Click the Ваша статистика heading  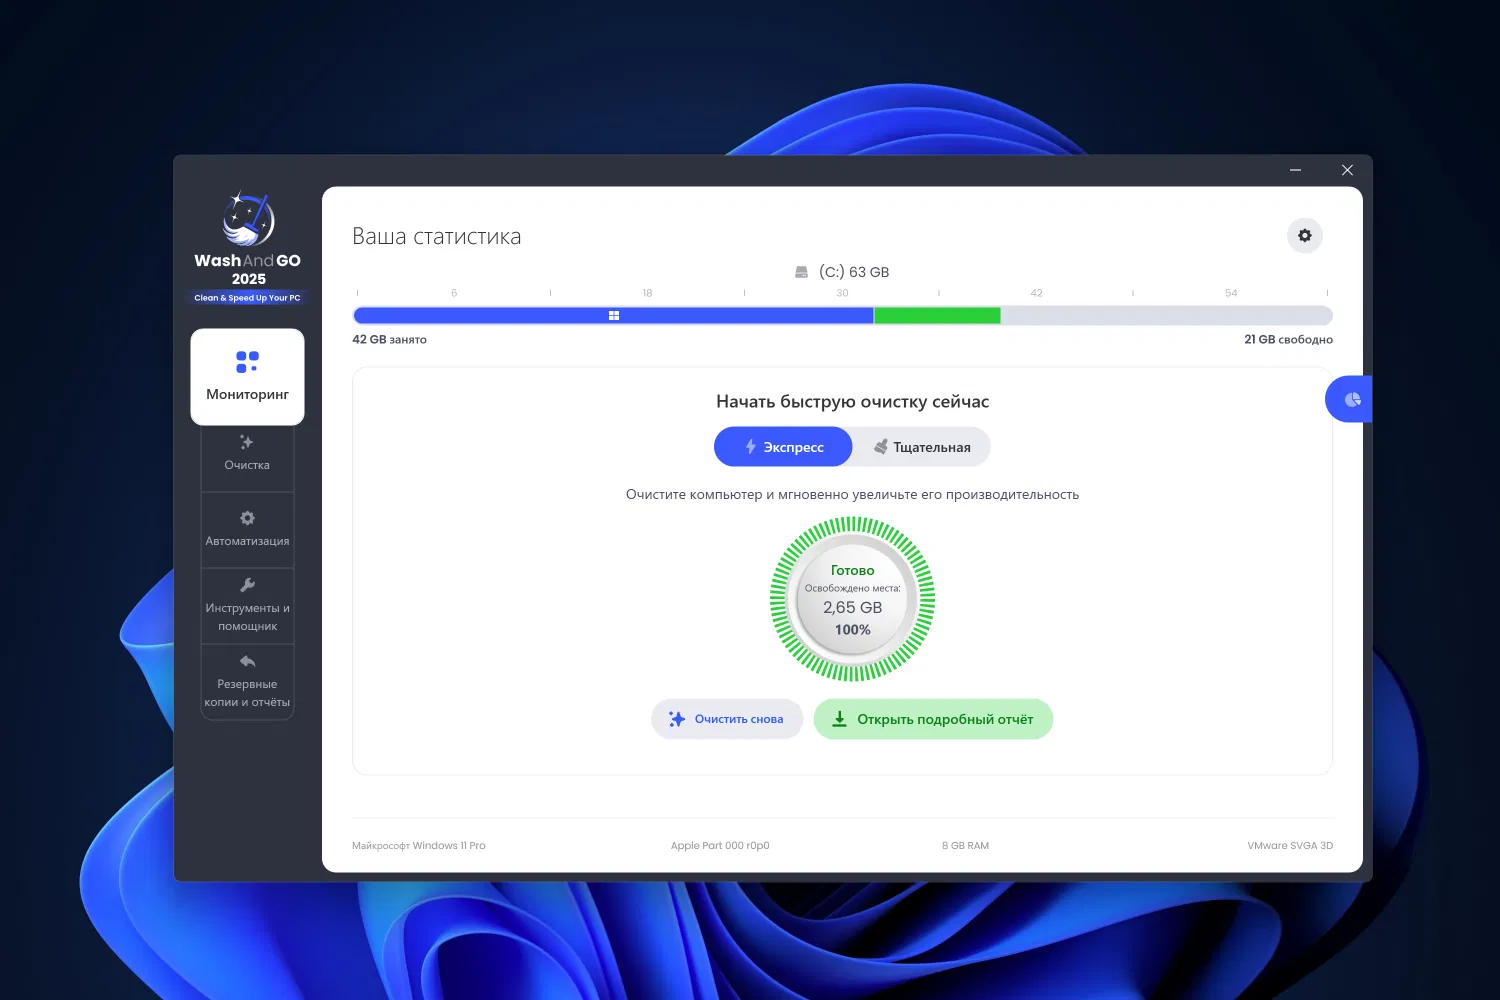[x=436, y=237]
